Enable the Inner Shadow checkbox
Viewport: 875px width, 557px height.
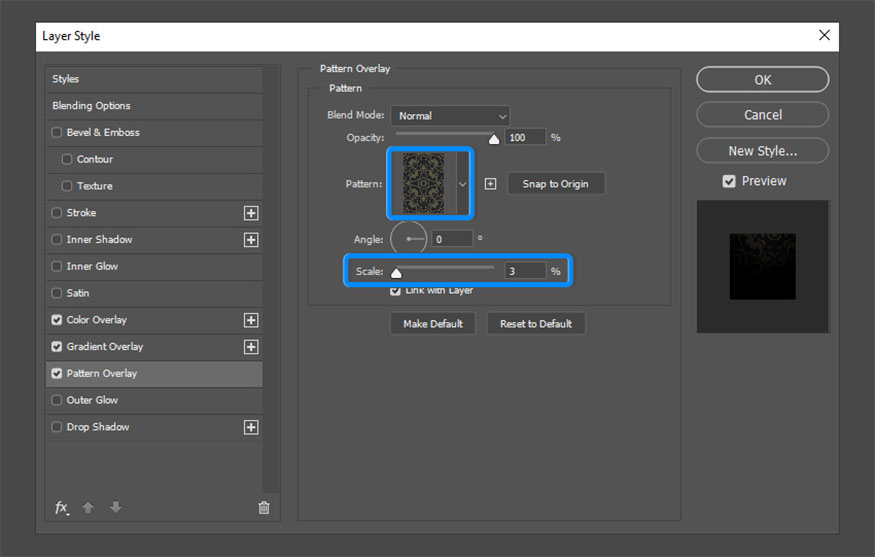[x=56, y=239]
